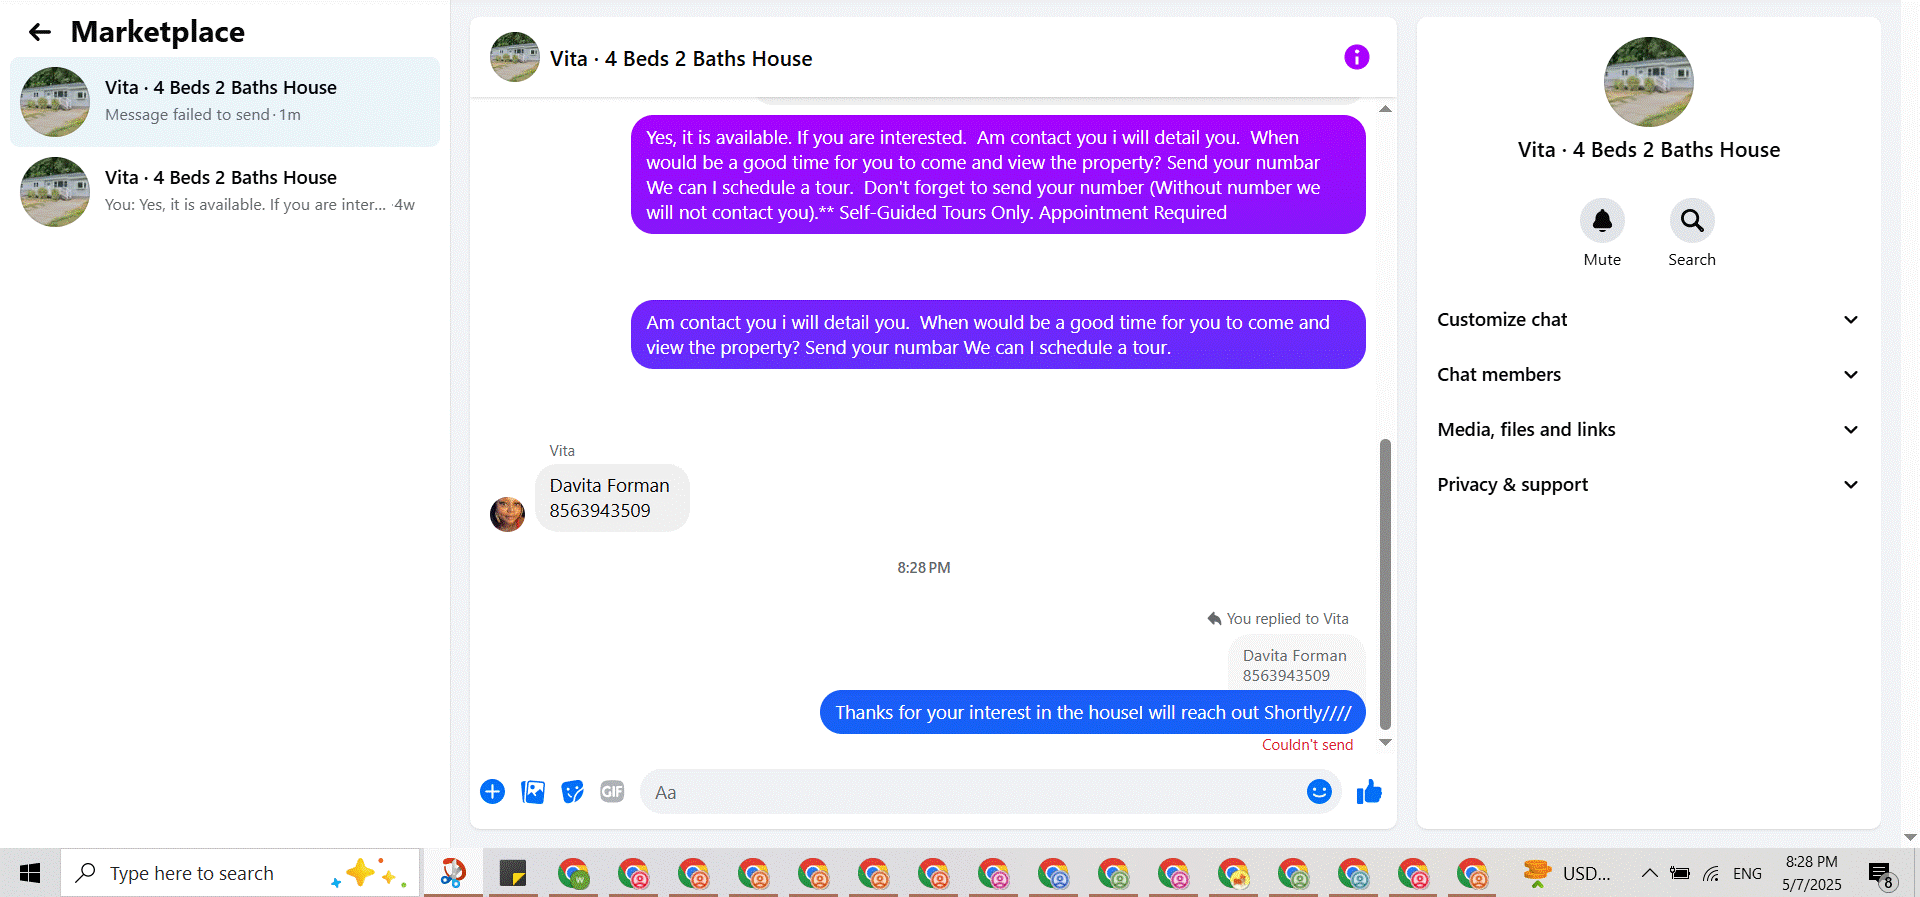
Task: Click the plus icon for more actions
Action: tap(492, 792)
